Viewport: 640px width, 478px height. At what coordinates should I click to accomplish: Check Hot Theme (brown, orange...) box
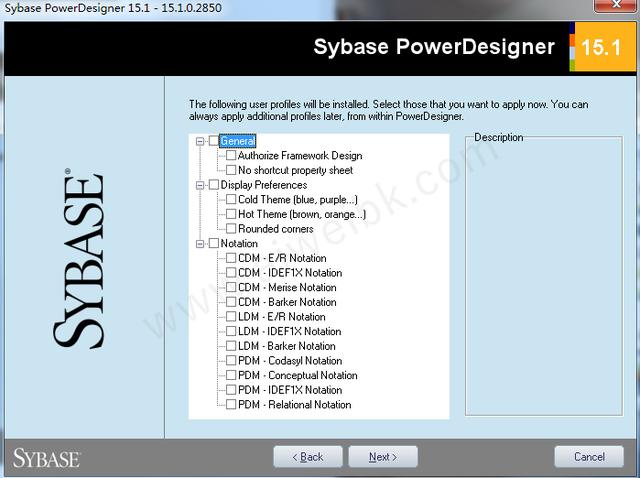[x=231, y=214]
